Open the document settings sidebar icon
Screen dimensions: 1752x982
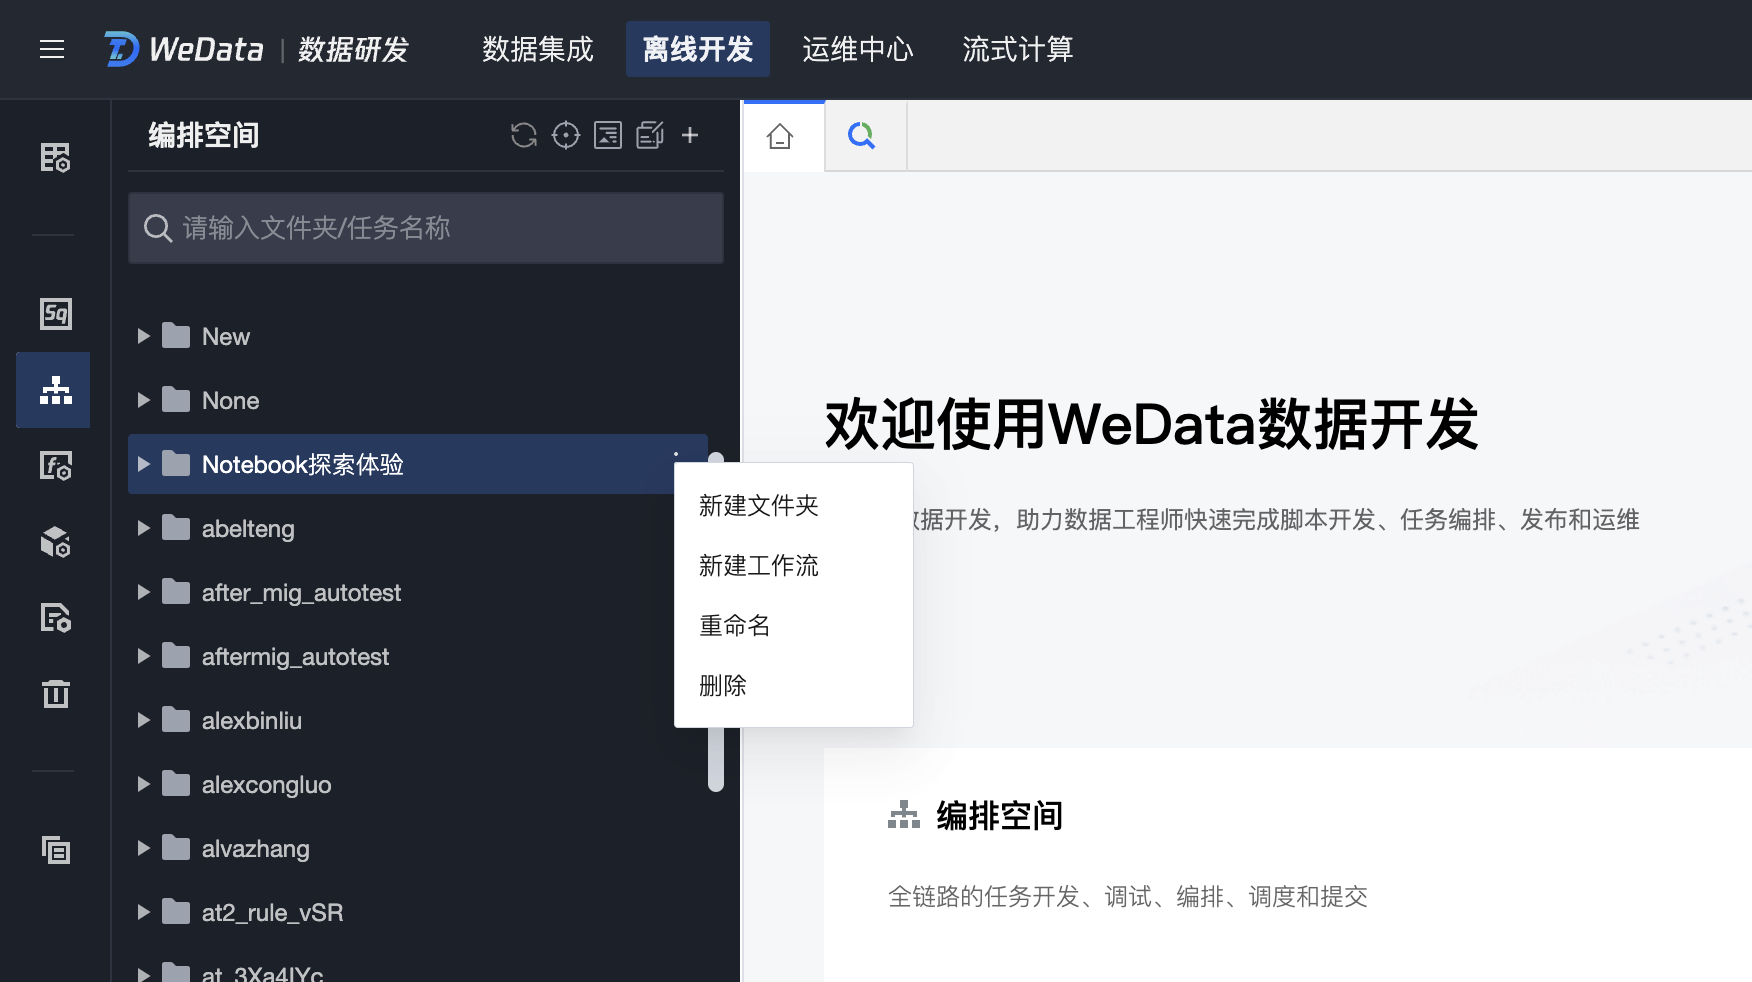55,618
